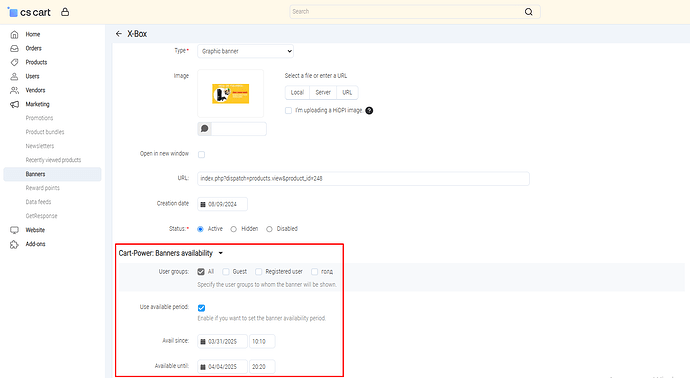Check the Open in new window checkbox
Screen dimensions: 690x378
pos(202,154)
